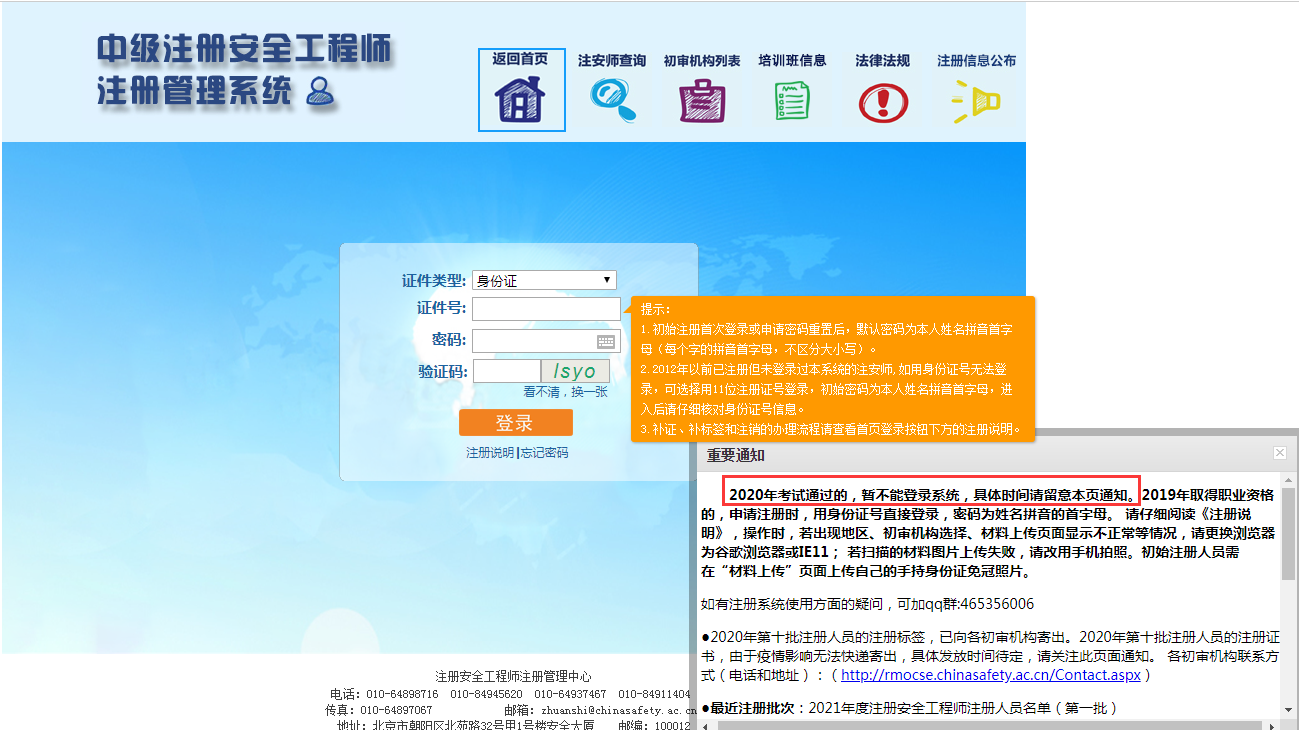
Task: Click the notice panel scrollbar down arrow
Action: click(x=1289, y=710)
